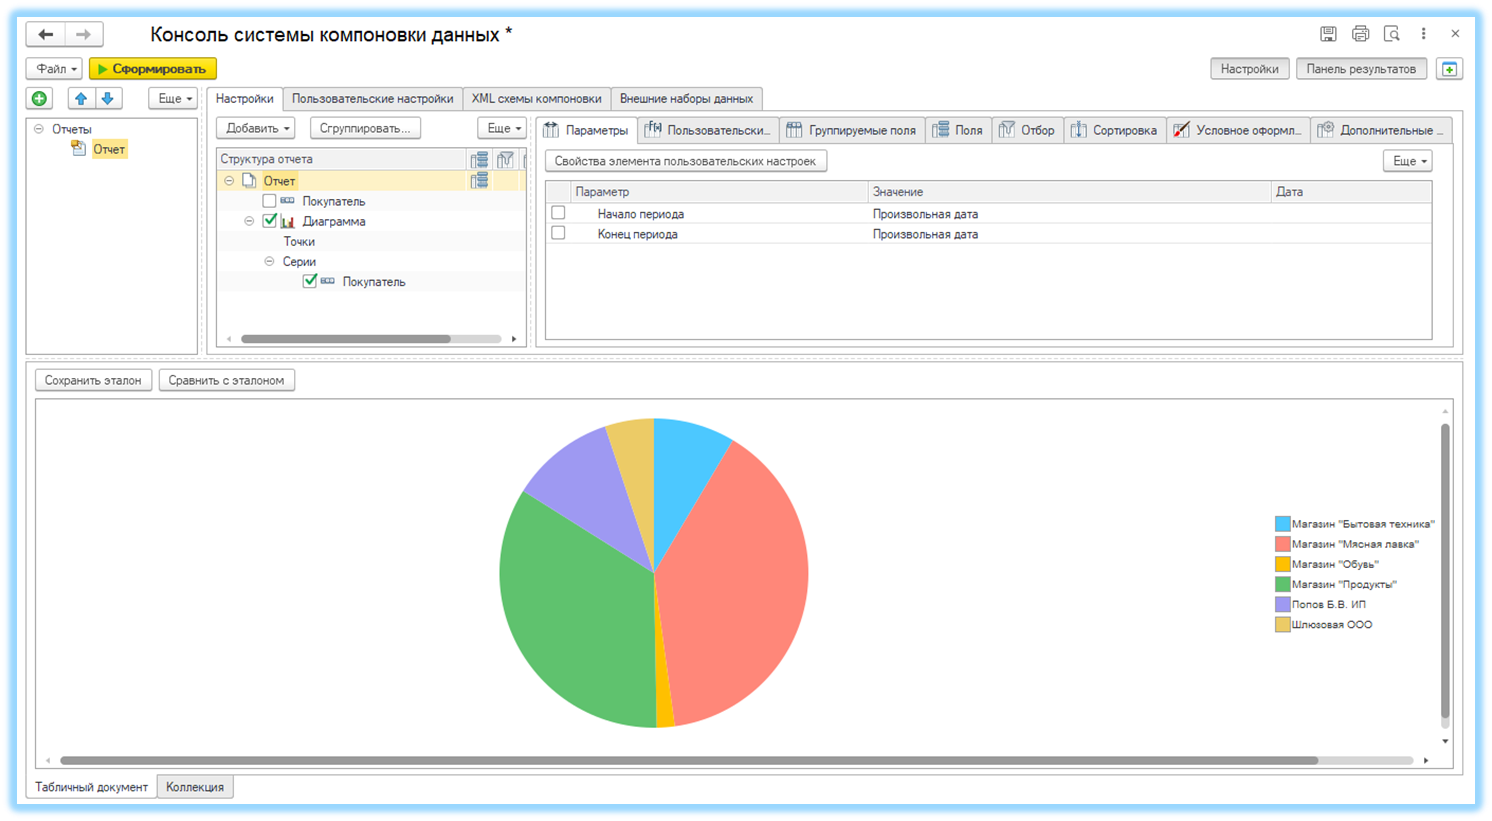Select the Параметры tab
The height and width of the screenshot is (821, 1492).
coord(586,130)
